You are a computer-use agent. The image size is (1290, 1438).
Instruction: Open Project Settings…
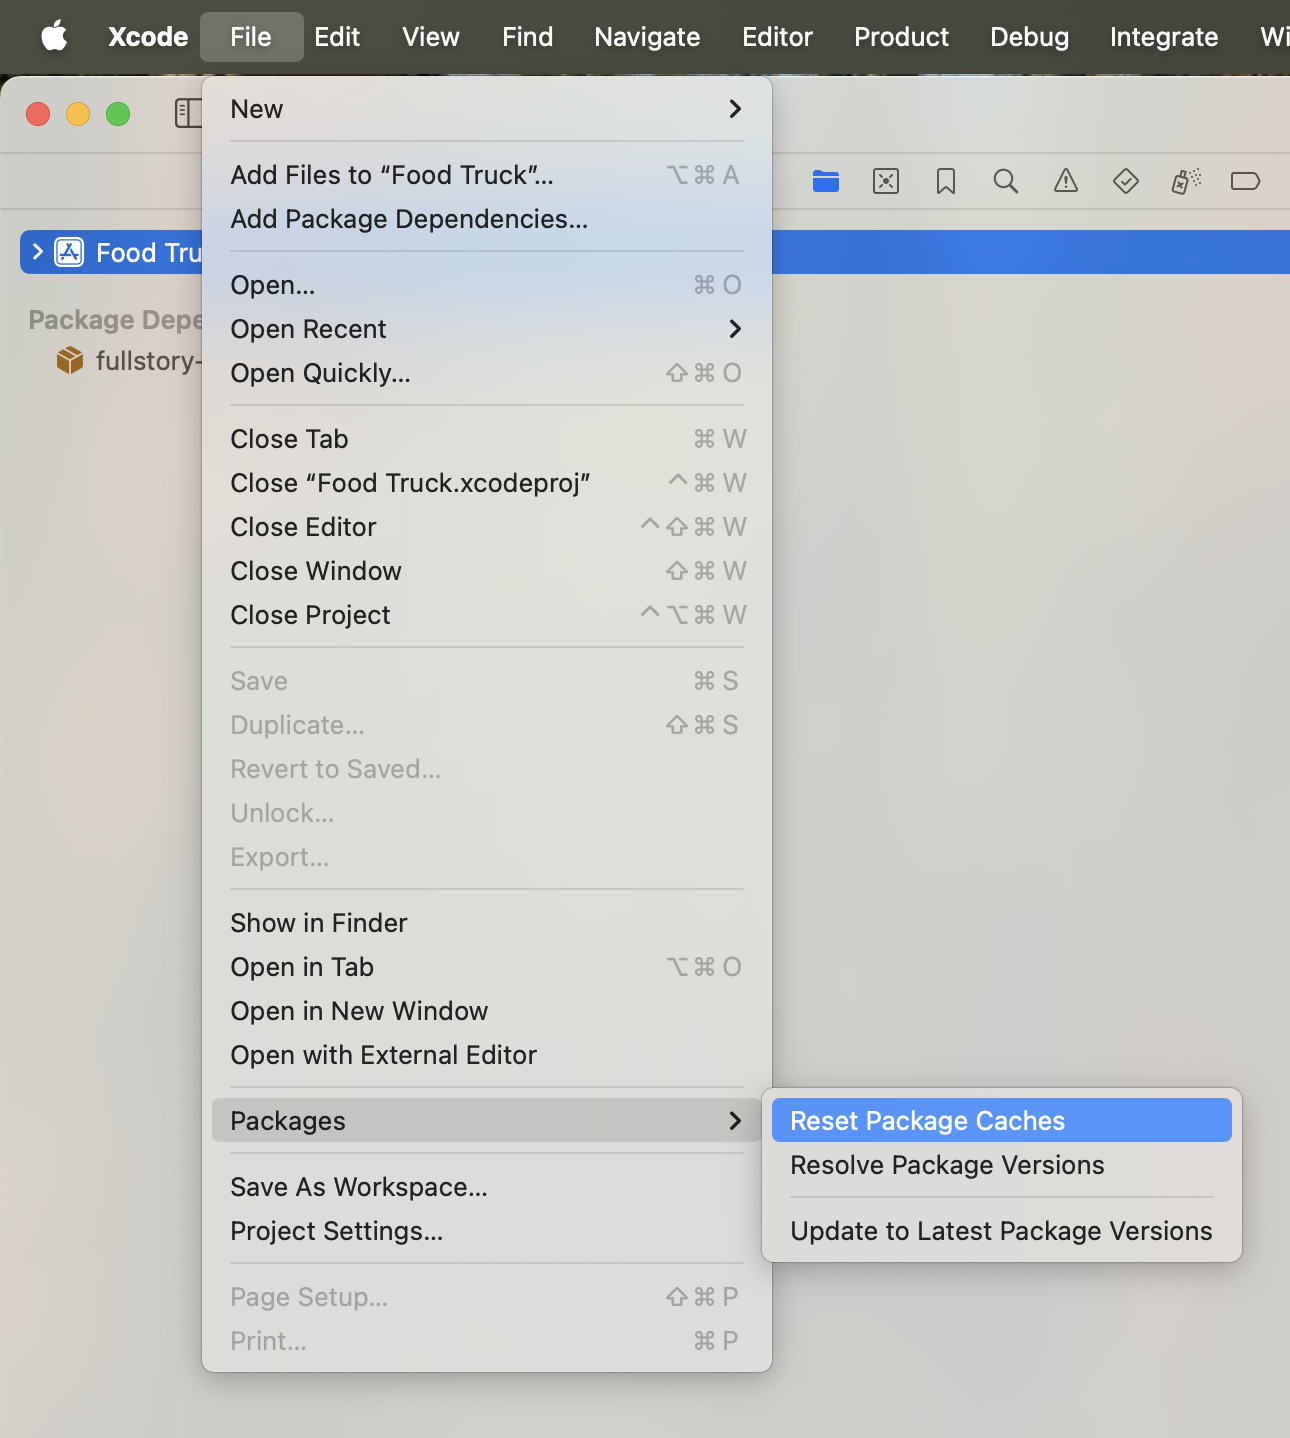click(x=487, y=1231)
